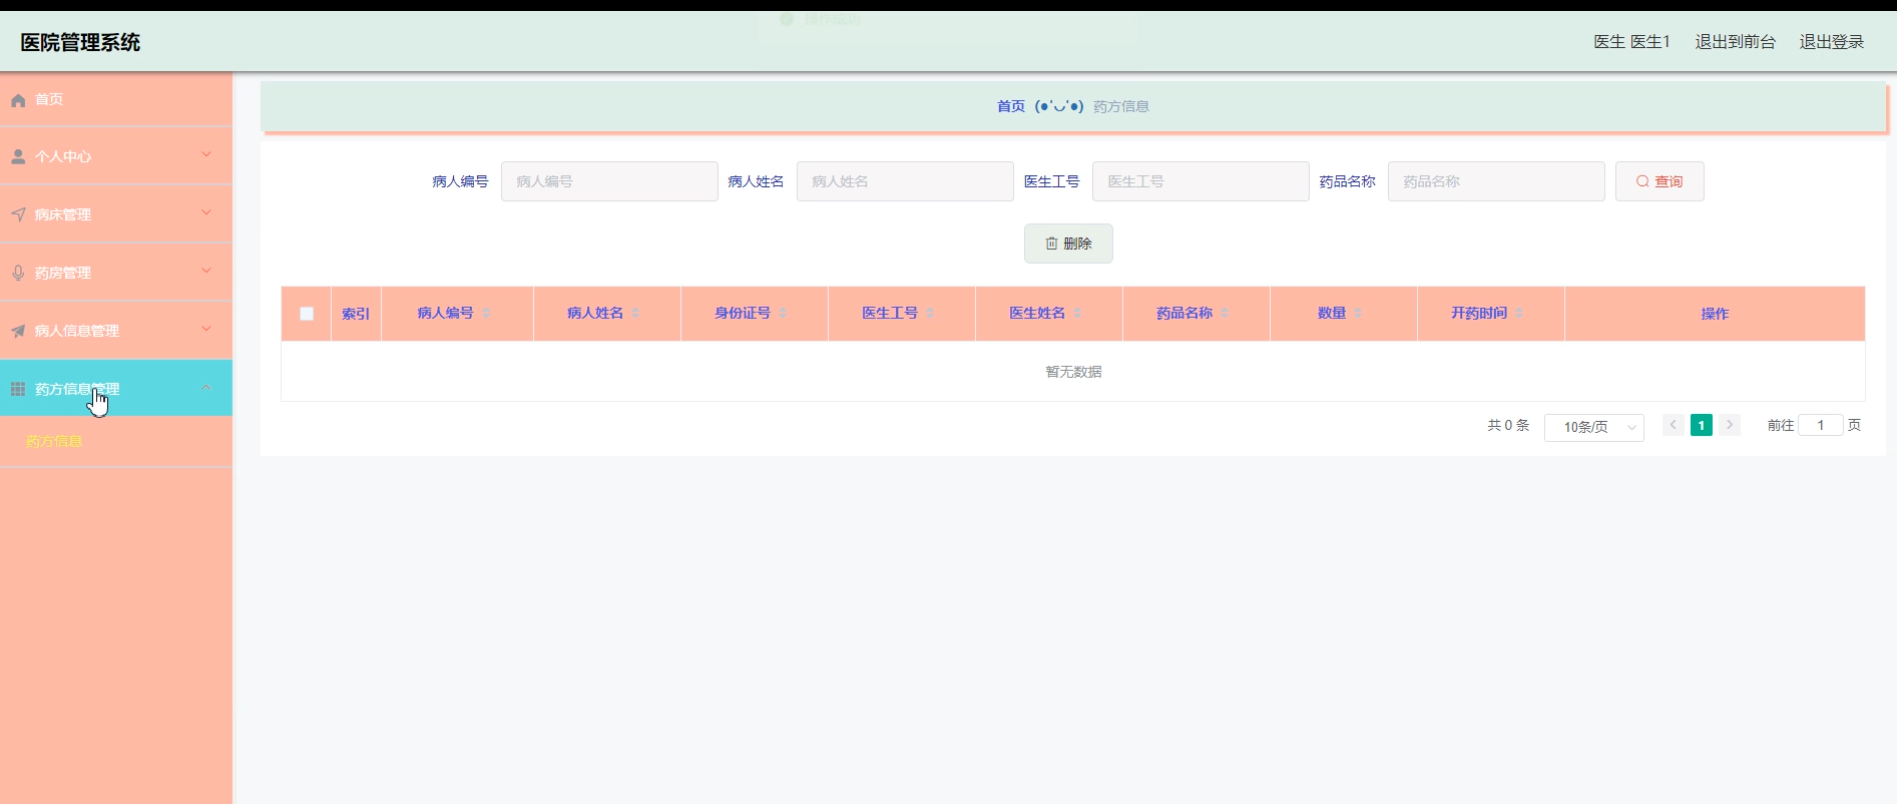
Task: Click 医院管理系统 title
Action: (80, 42)
